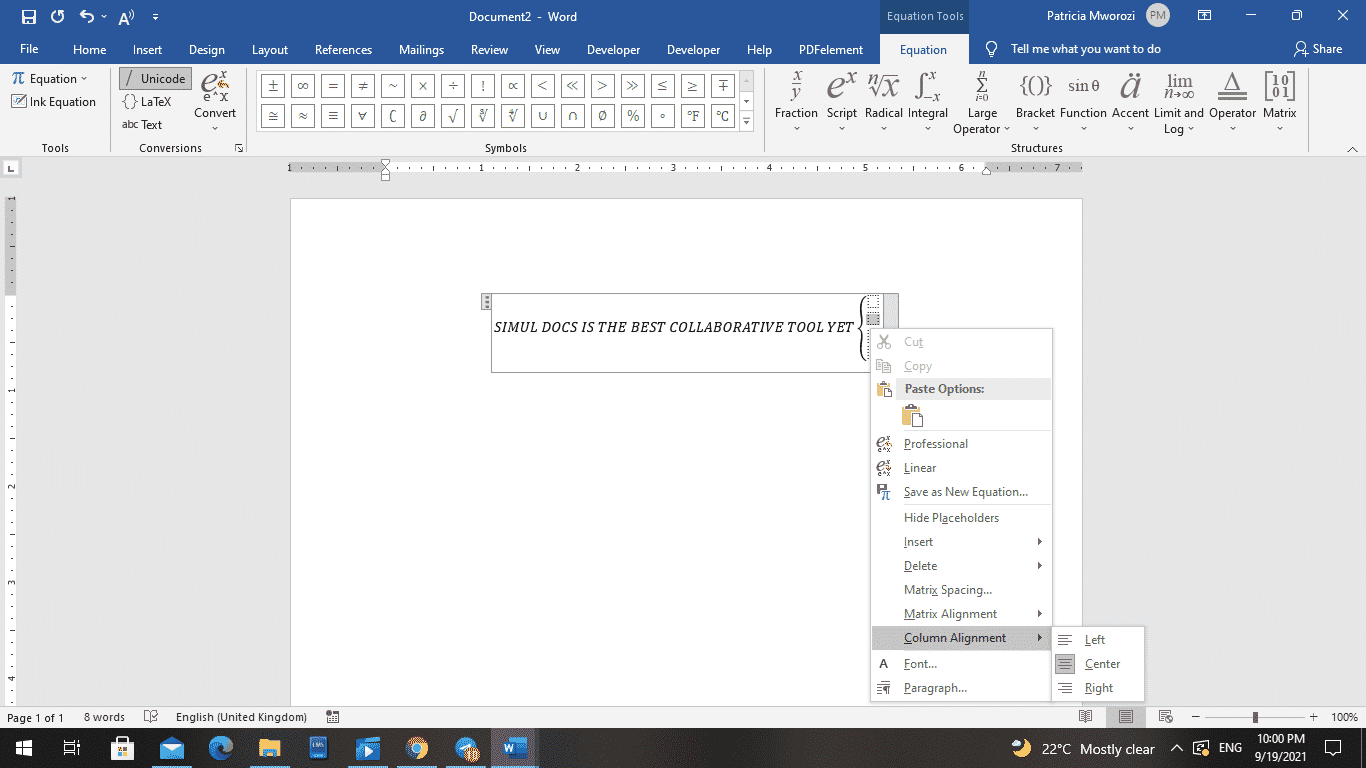
Task: Select Right column alignment
Action: (x=1100, y=687)
